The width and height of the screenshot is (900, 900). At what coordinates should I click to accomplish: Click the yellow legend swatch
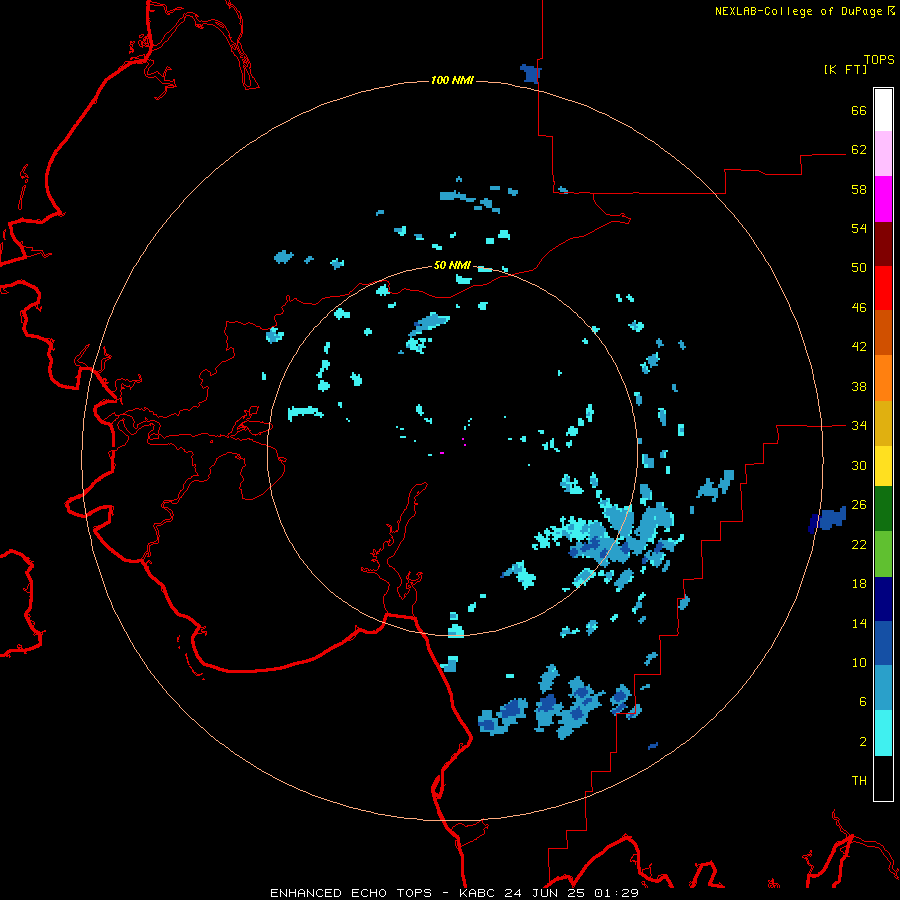pos(883,466)
